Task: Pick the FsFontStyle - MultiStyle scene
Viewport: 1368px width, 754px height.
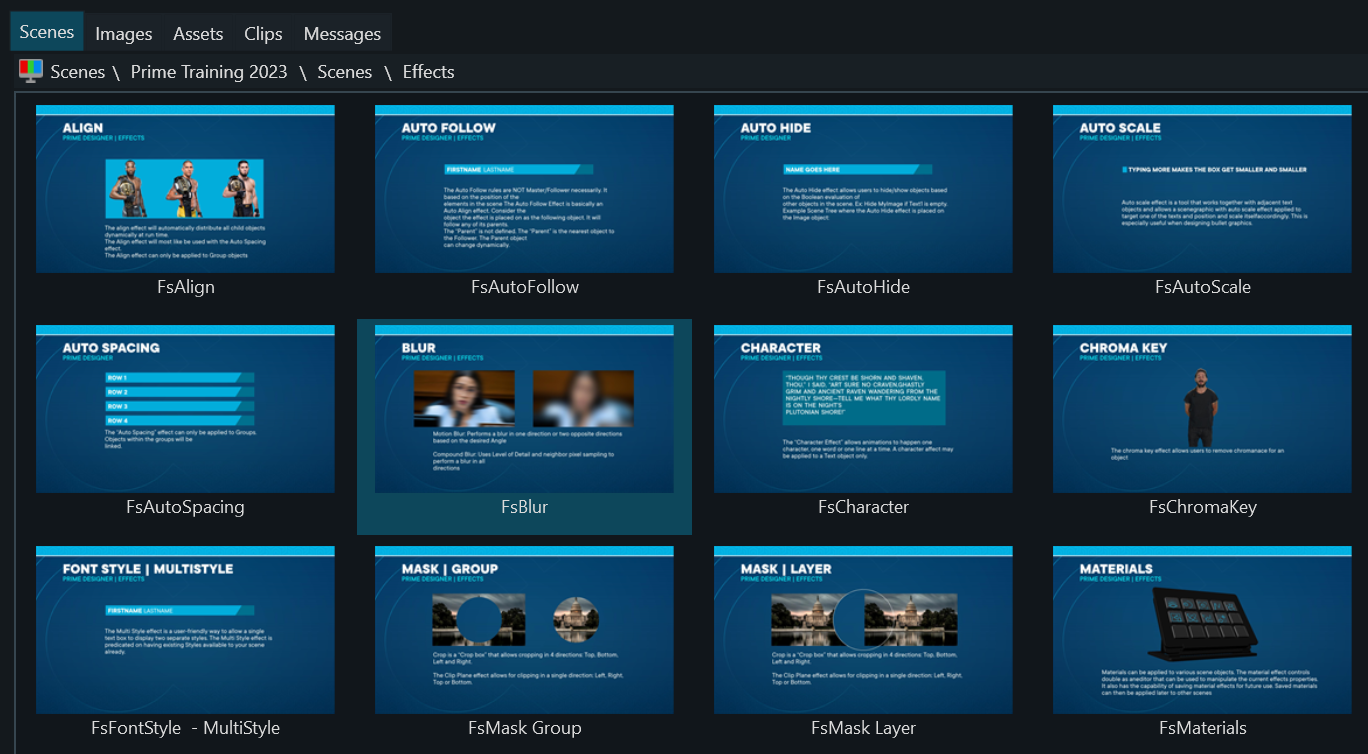Action: click(185, 630)
